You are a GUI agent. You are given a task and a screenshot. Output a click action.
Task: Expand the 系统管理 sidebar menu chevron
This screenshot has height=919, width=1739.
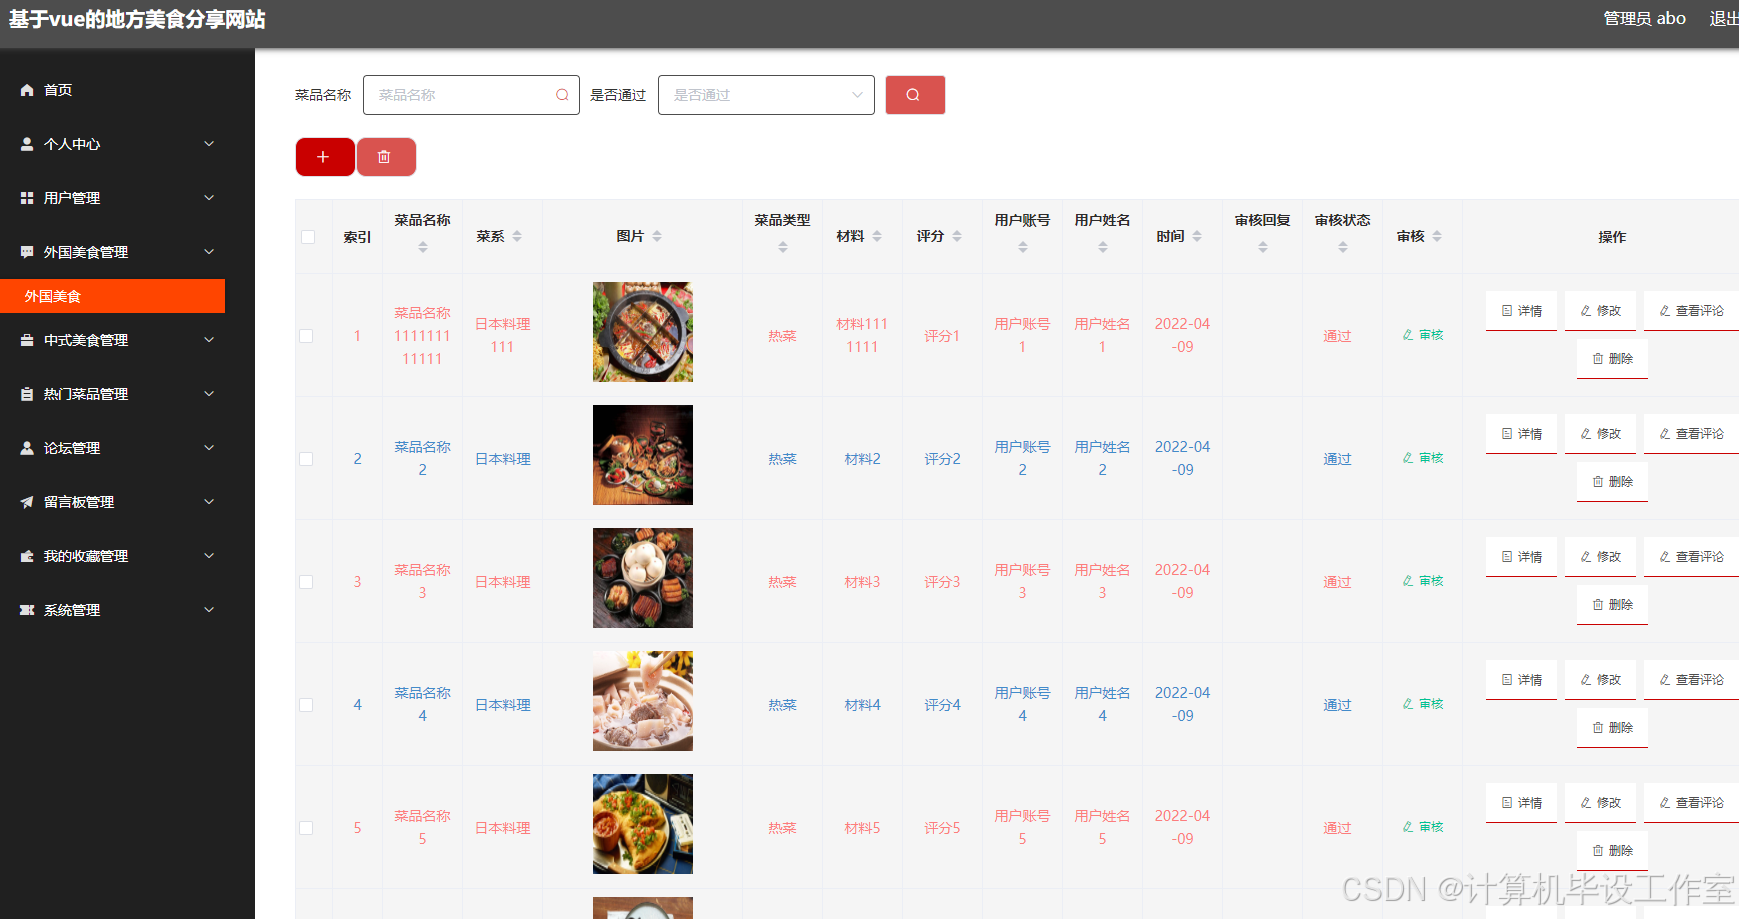(x=209, y=610)
